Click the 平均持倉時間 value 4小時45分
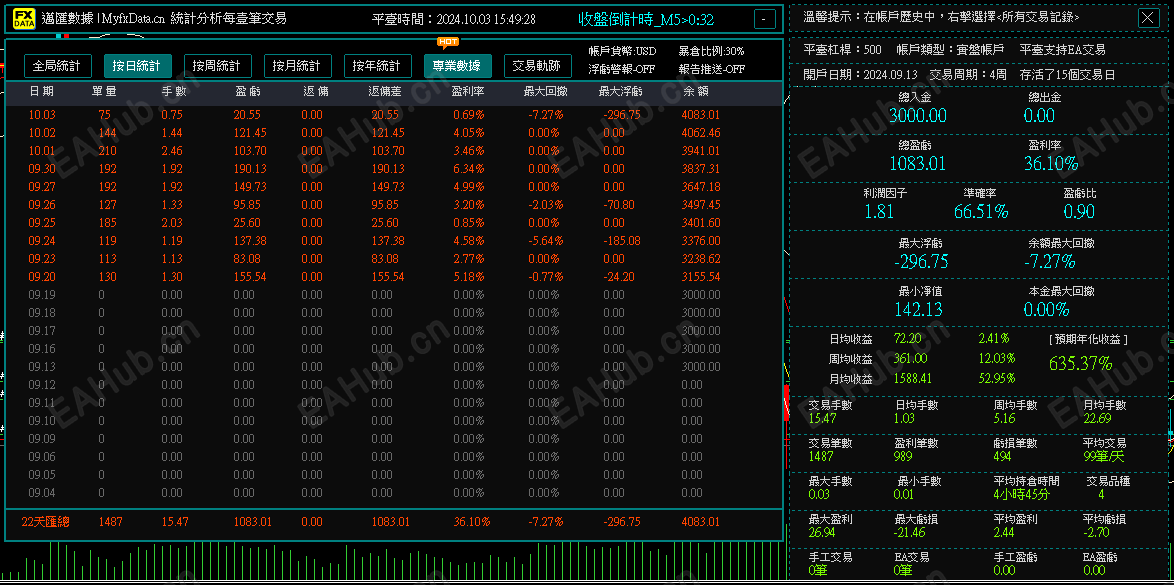The width and height of the screenshot is (1174, 585). [x=1021, y=494]
